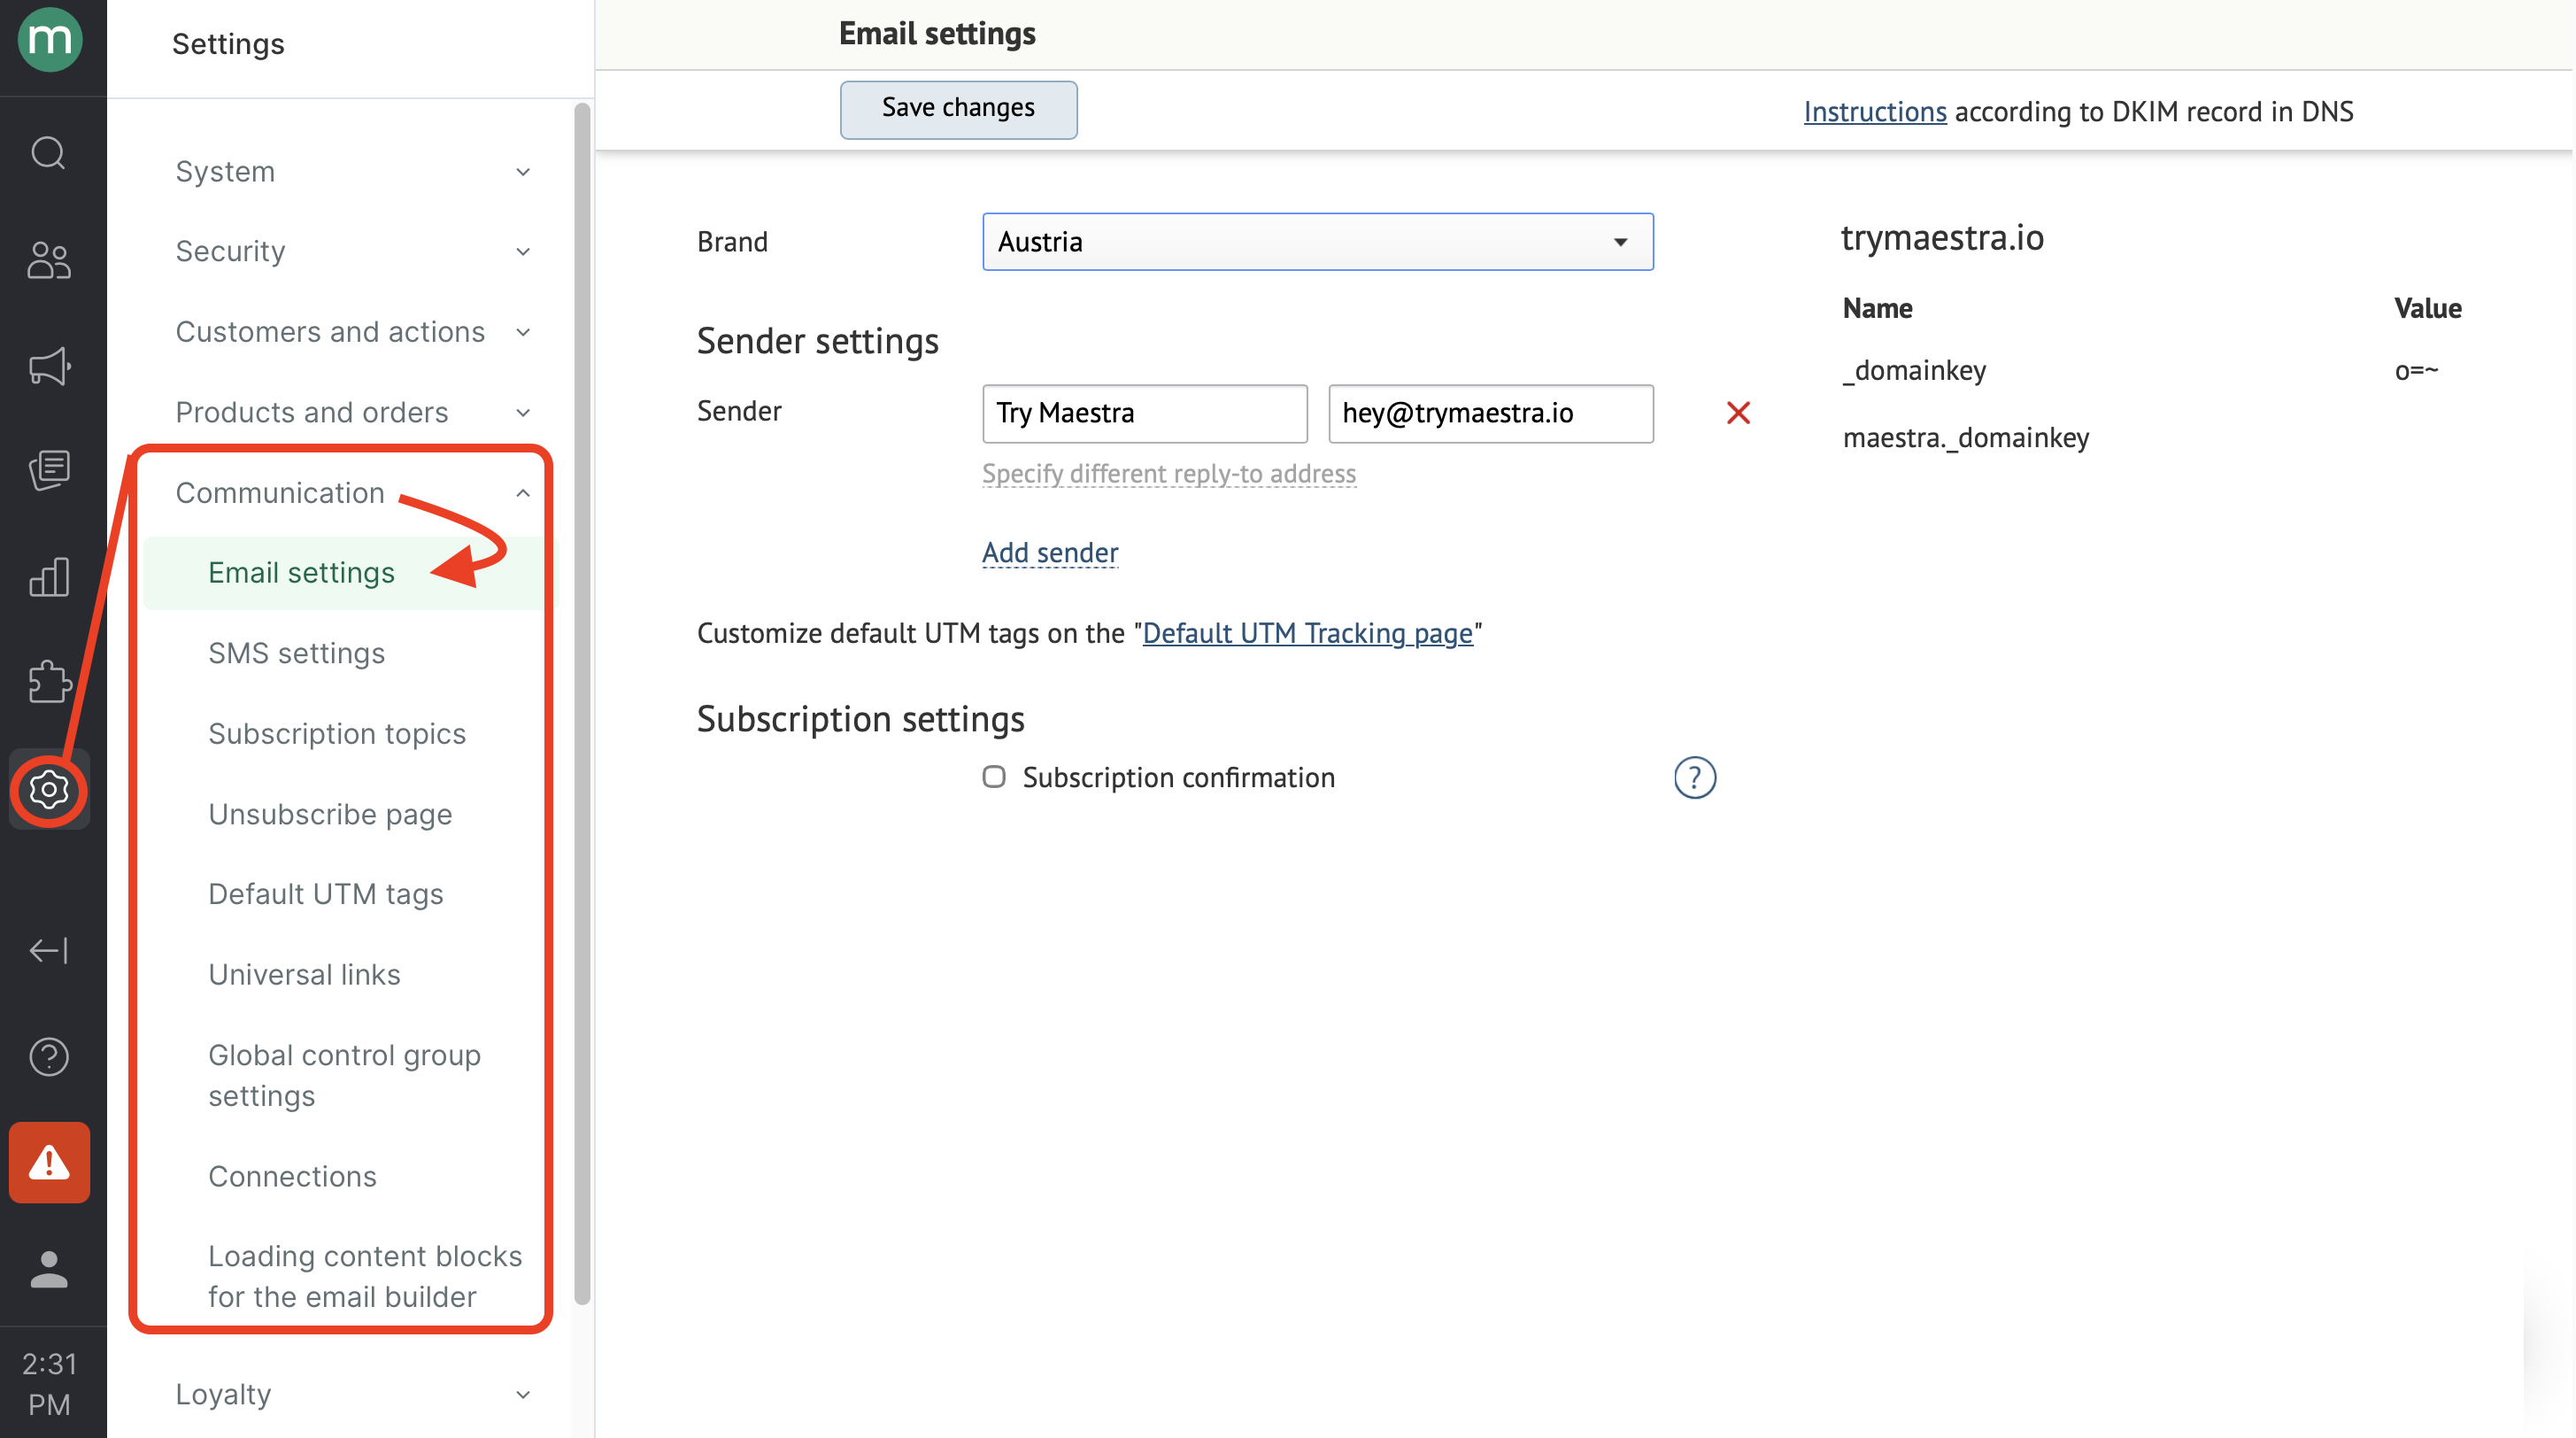Expand the Loyalty section
2576x1438 pixels.
[352, 1394]
